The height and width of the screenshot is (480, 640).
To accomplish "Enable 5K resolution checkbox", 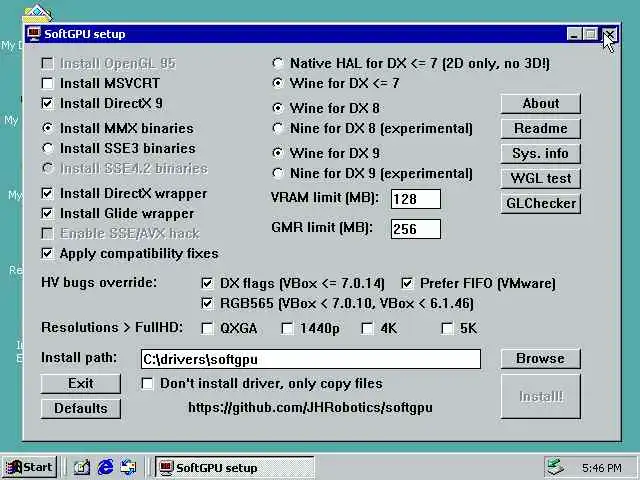I will pyautogui.click(x=447, y=328).
